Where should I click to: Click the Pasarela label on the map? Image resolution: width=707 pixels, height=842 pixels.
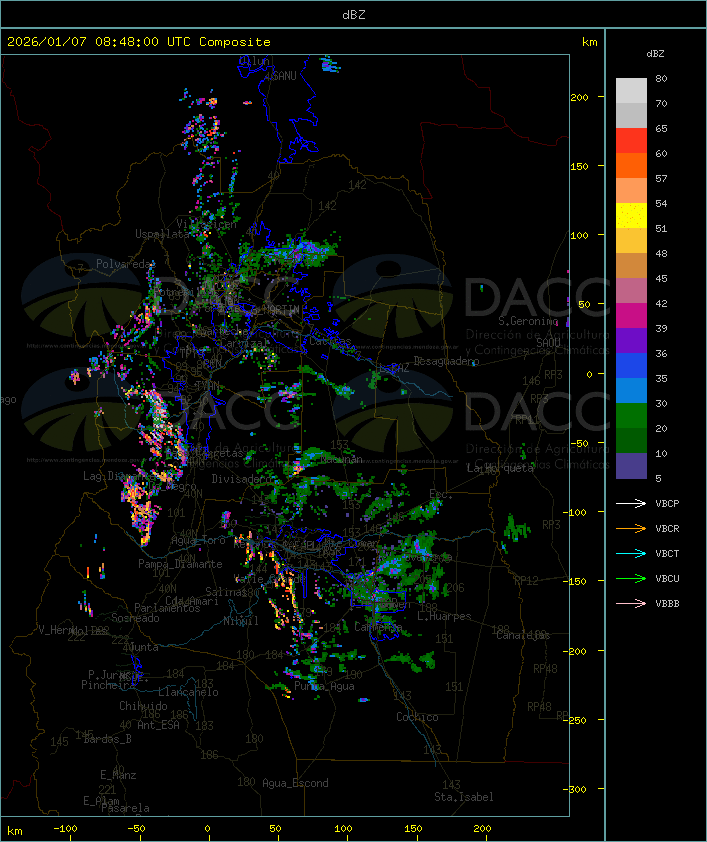125,808
